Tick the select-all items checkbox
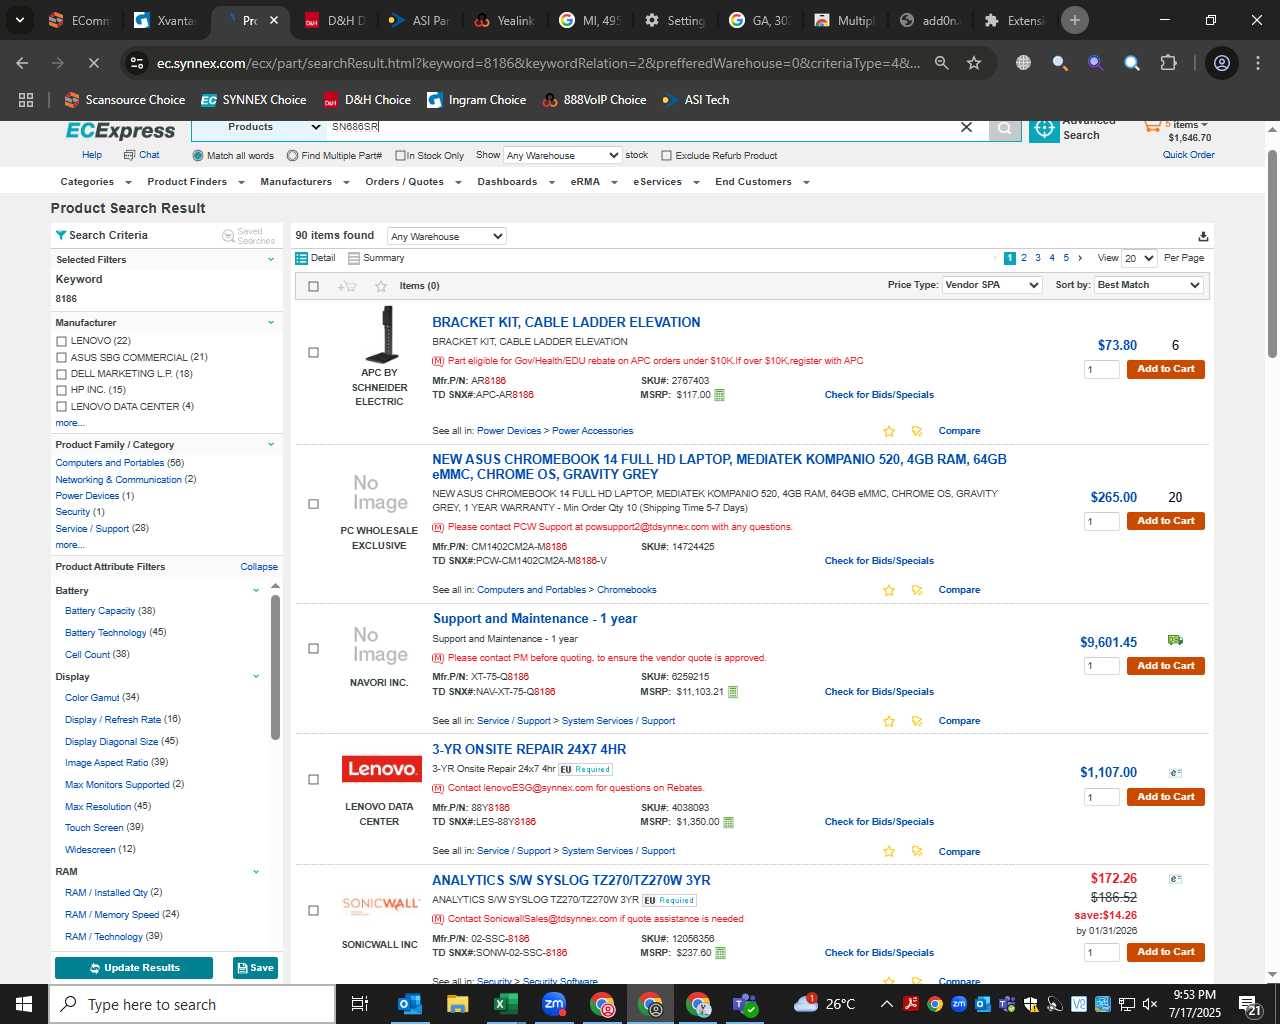Screen dimensions: 1280x1024 [x=313, y=287]
